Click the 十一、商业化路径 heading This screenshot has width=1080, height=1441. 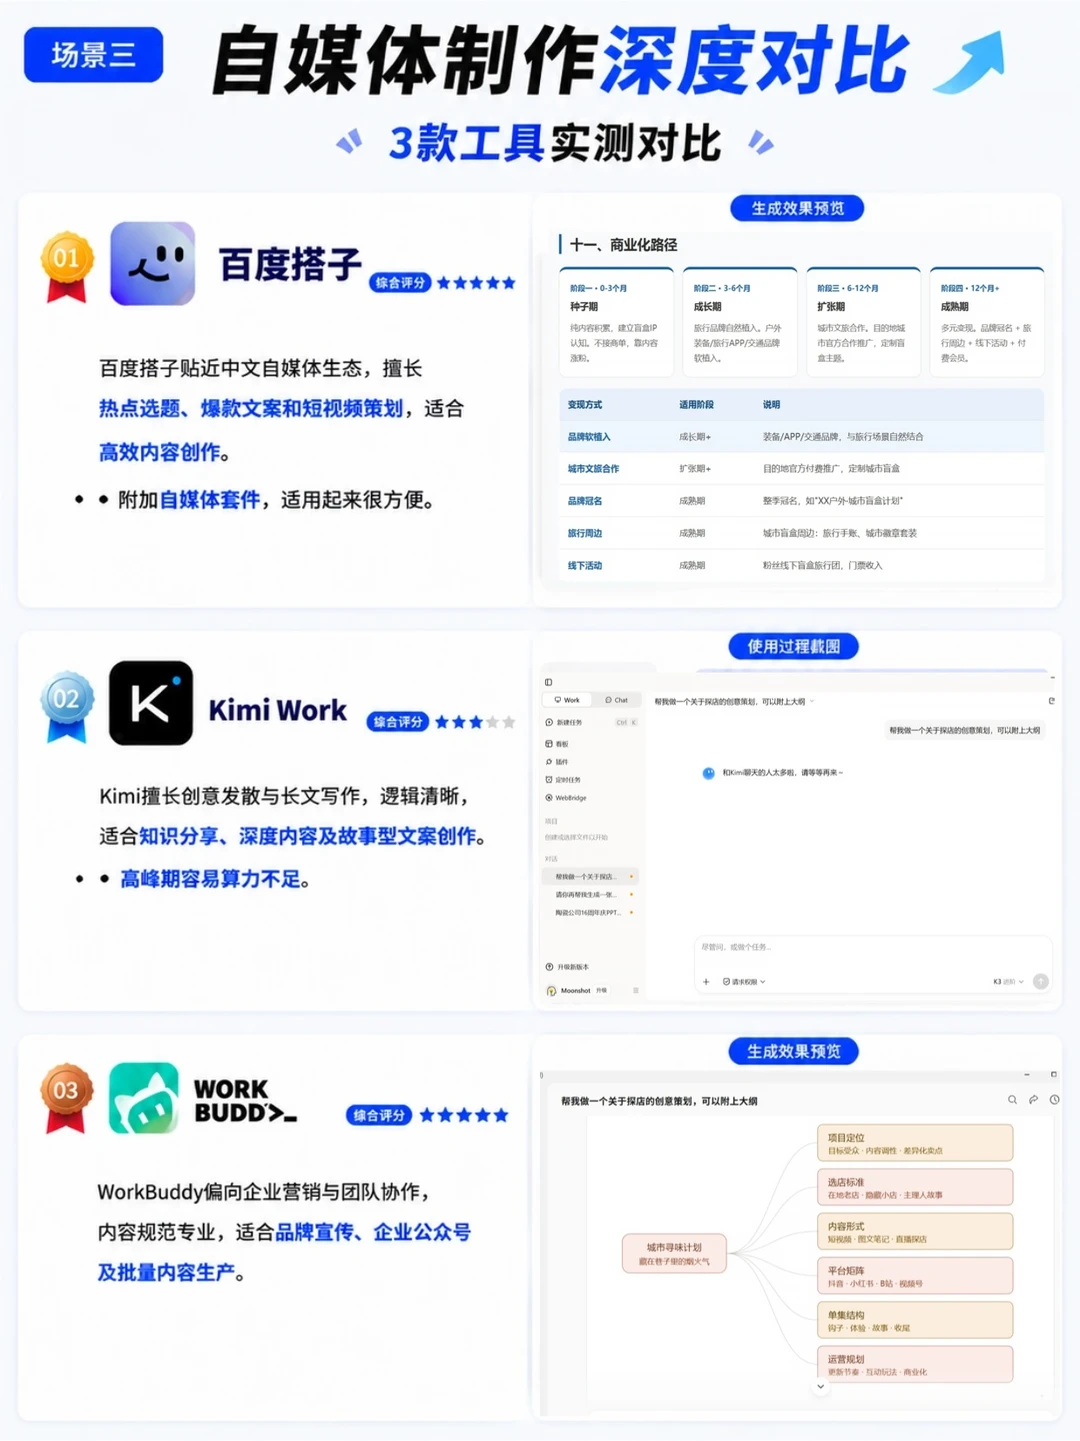pos(623,245)
